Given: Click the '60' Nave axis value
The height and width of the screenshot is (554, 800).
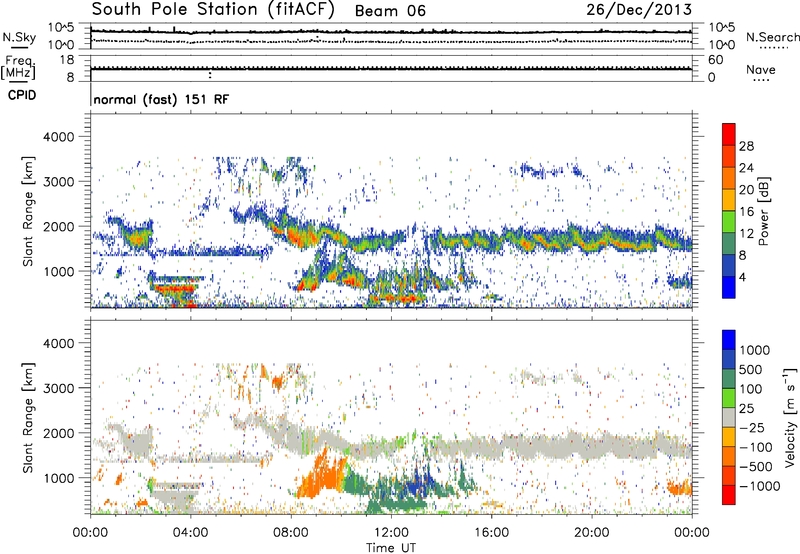Looking at the screenshot, I should (716, 60).
